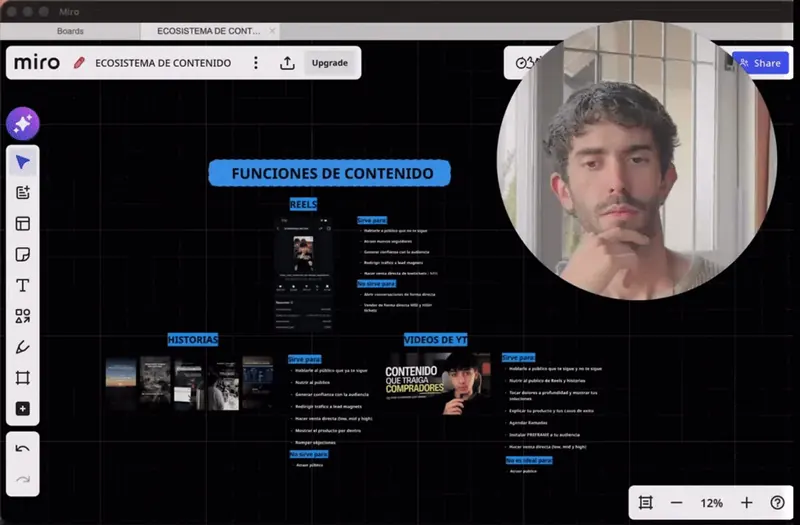
Task: Open the frames list icon bottom right
Action: point(645,503)
